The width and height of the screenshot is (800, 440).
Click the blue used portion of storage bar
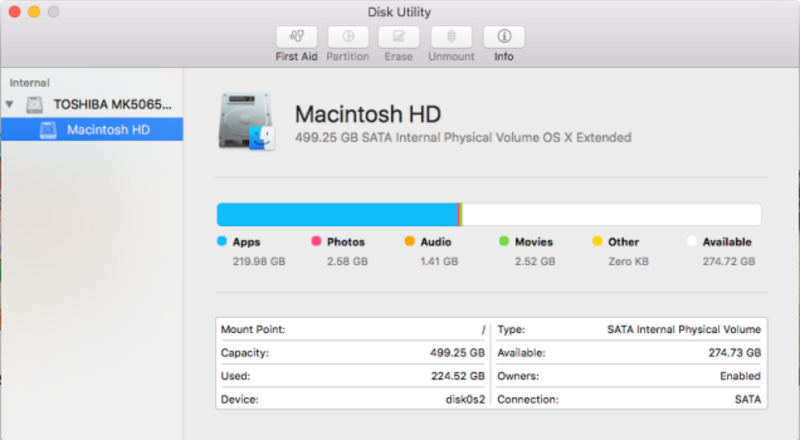336,215
